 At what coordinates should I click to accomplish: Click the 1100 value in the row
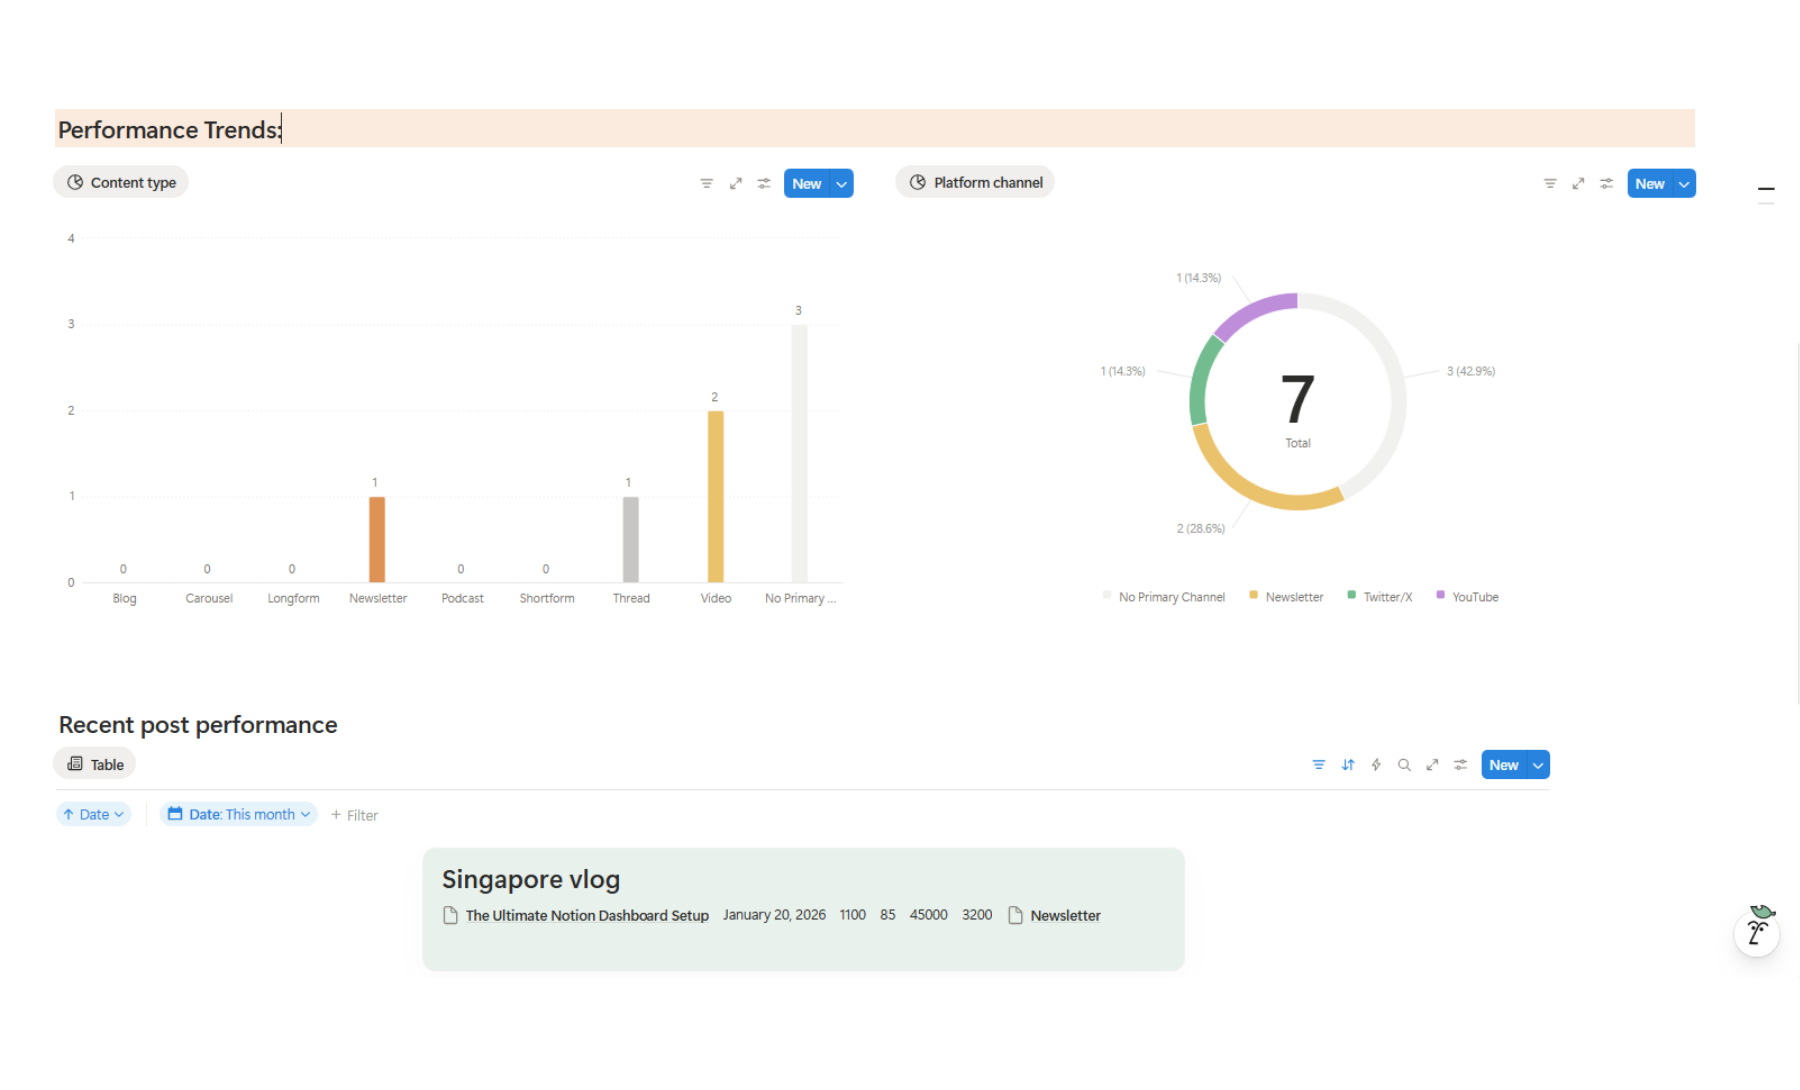click(x=853, y=916)
